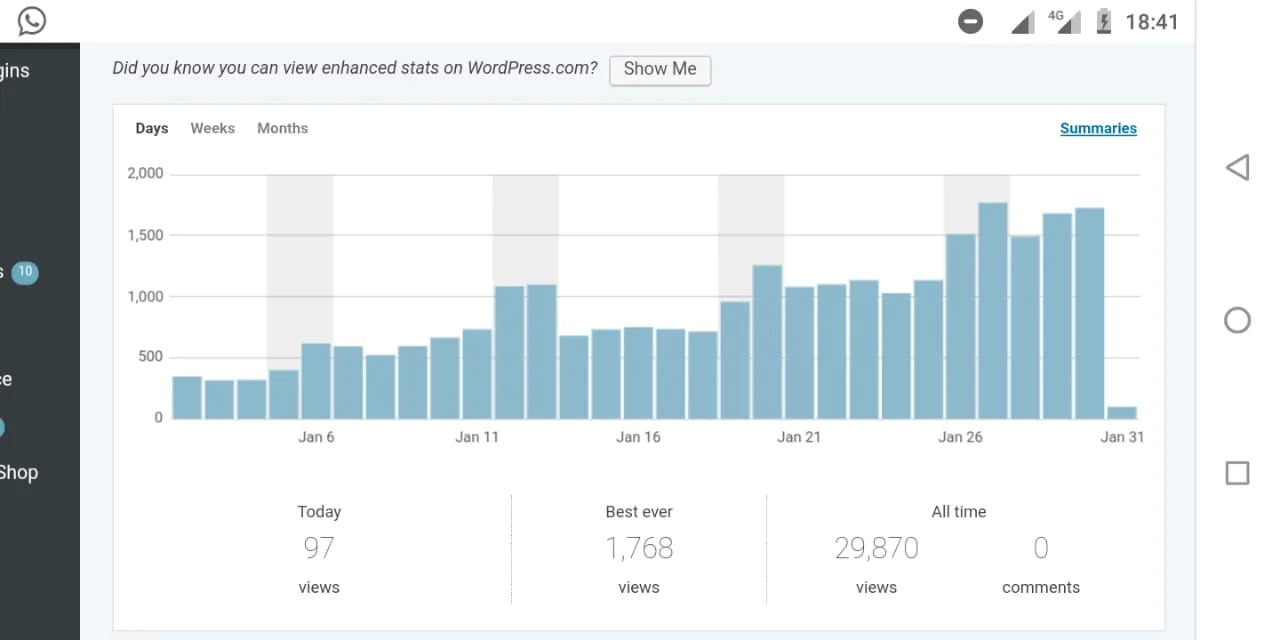The image size is (1280, 640).
Task: Click the status bar clock showing 18:41
Action: tap(1152, 22)
